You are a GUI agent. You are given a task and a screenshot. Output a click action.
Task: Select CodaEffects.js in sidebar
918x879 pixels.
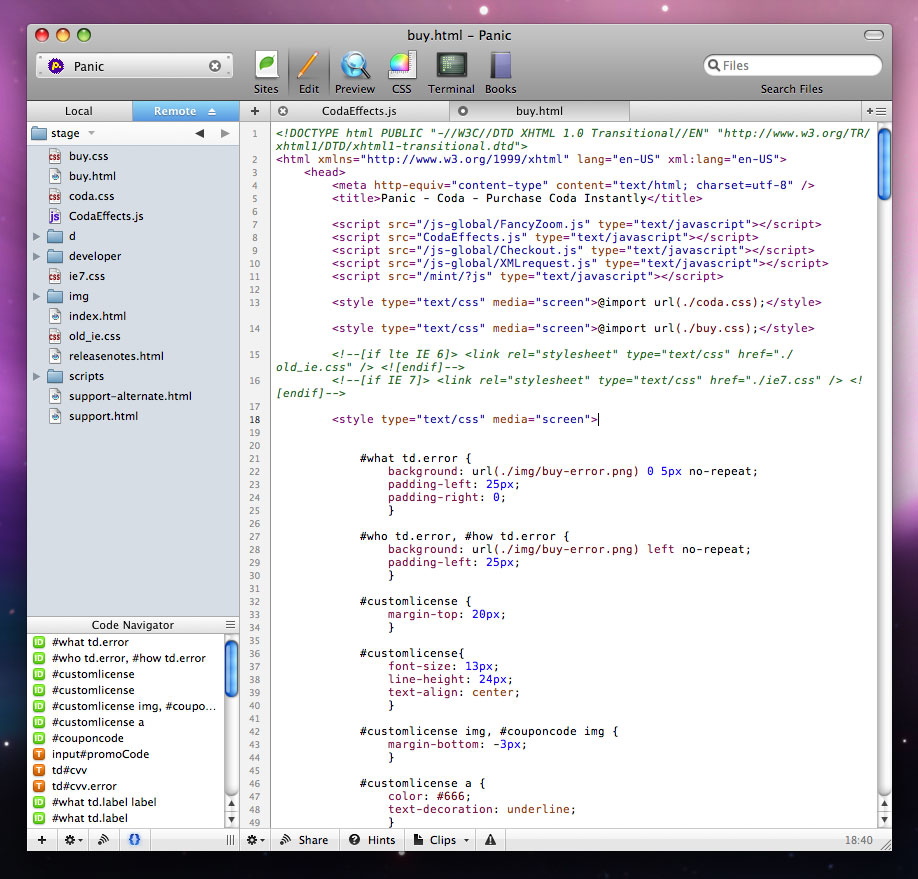point(133,216)
